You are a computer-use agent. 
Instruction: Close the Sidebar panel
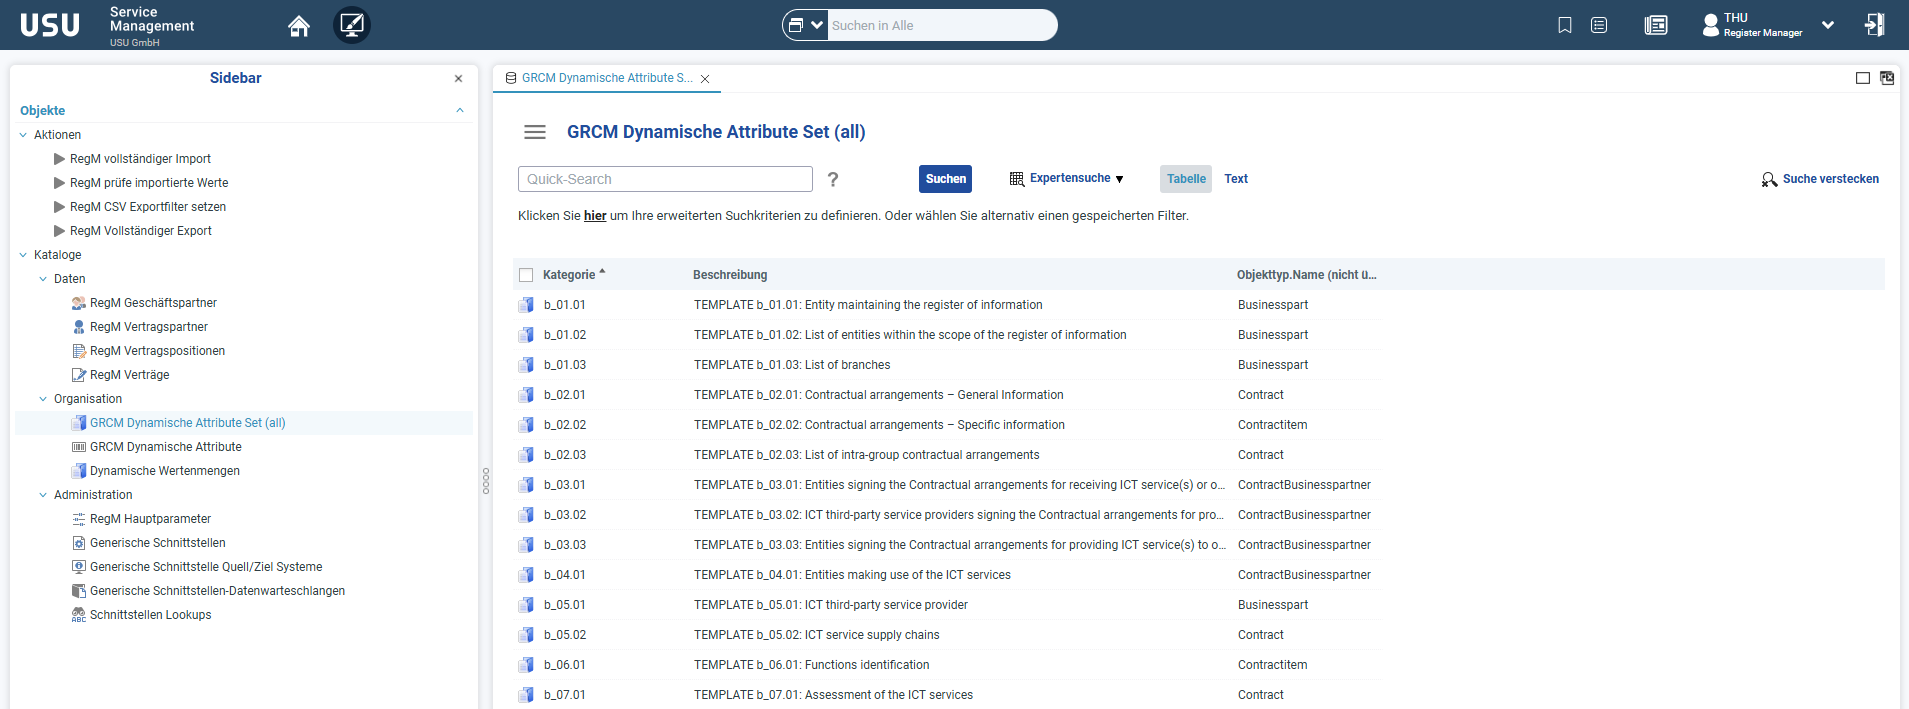coord(458,78)
